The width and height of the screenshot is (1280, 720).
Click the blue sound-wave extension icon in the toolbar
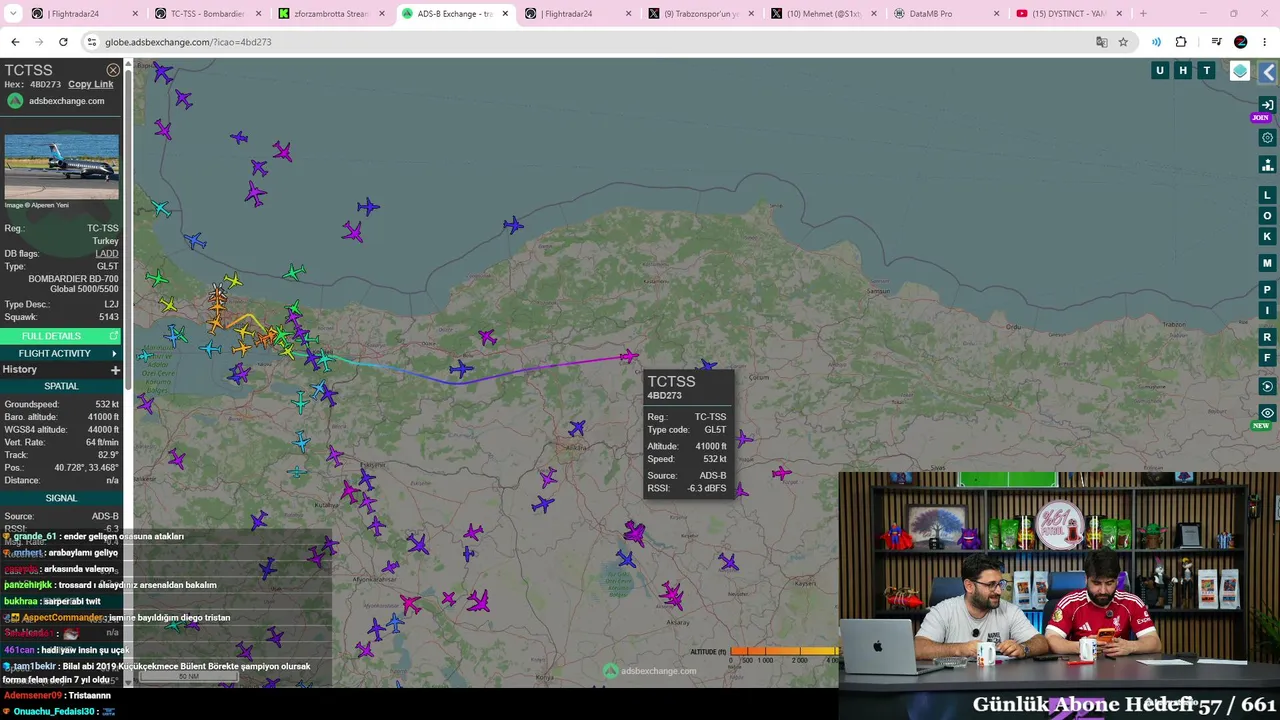(x=1157, y=42)
